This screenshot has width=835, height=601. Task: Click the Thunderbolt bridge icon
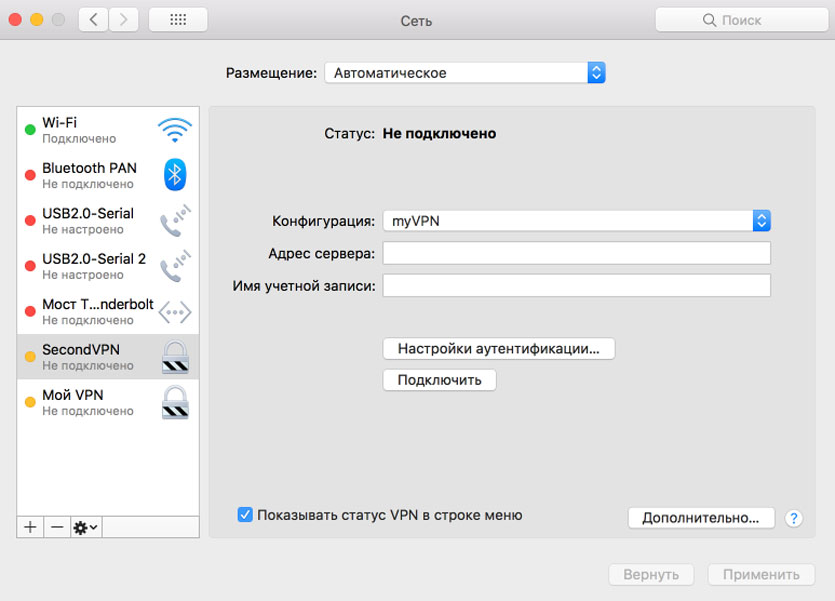175,312
